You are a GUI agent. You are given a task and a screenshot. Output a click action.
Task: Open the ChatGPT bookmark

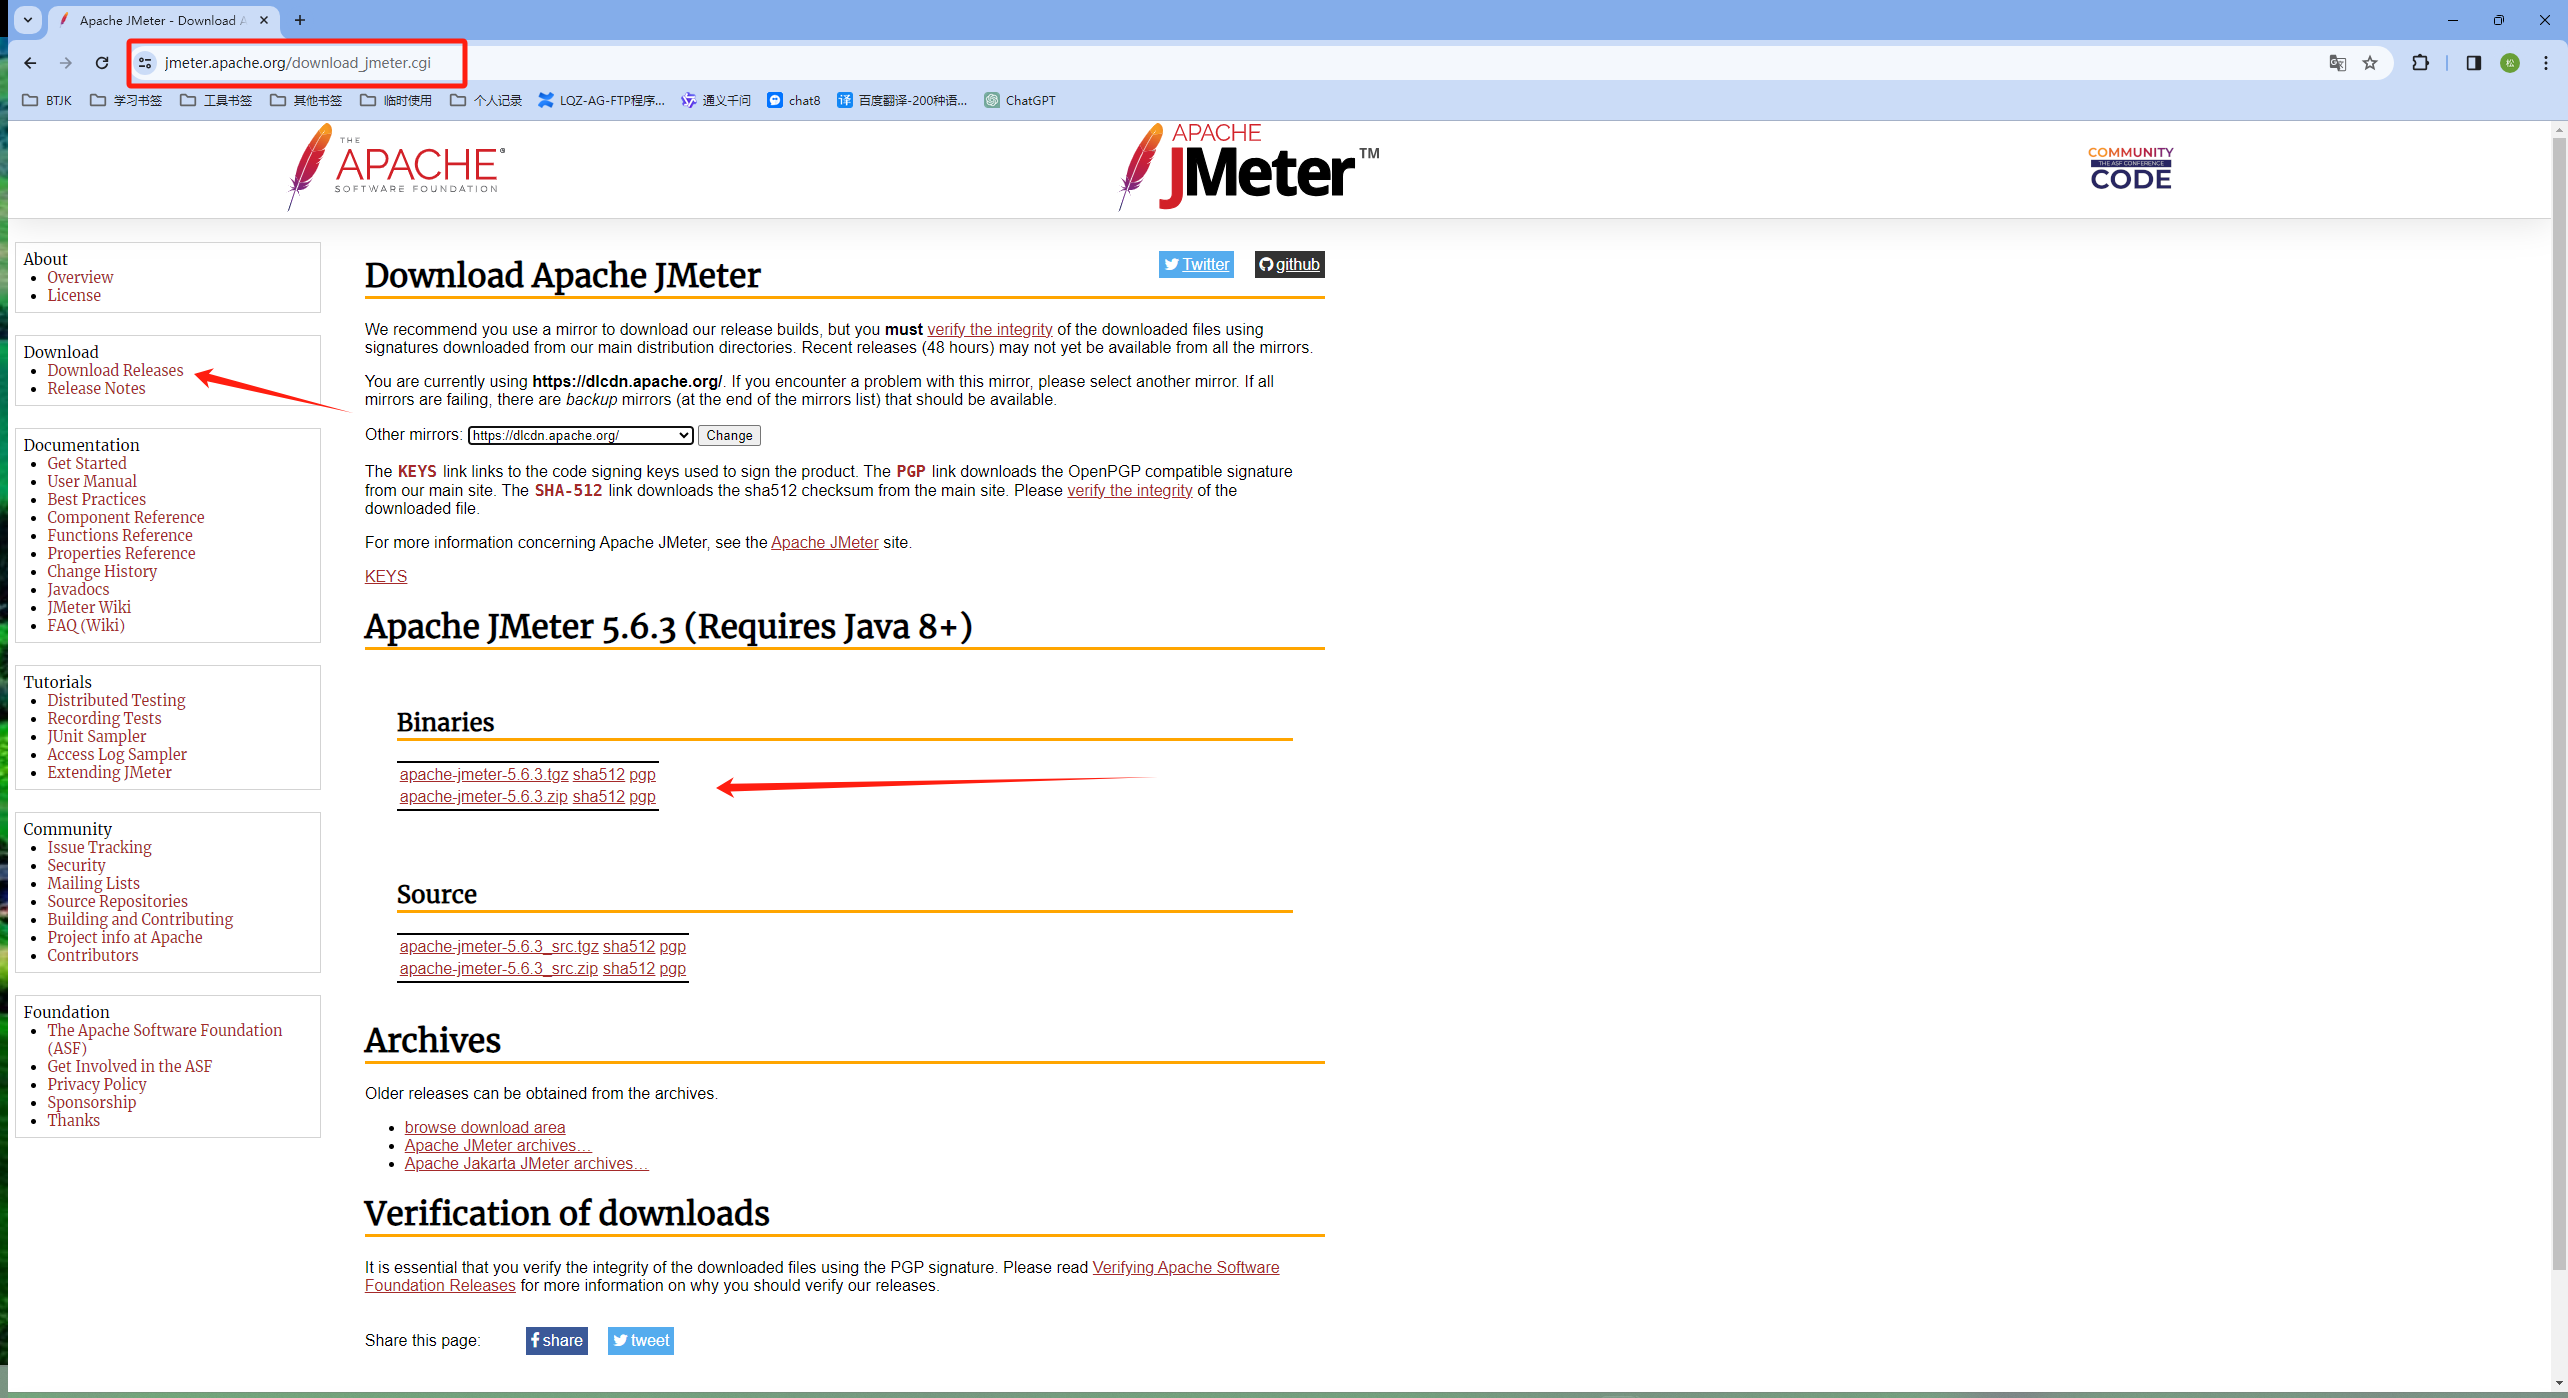click(1020, 100)
